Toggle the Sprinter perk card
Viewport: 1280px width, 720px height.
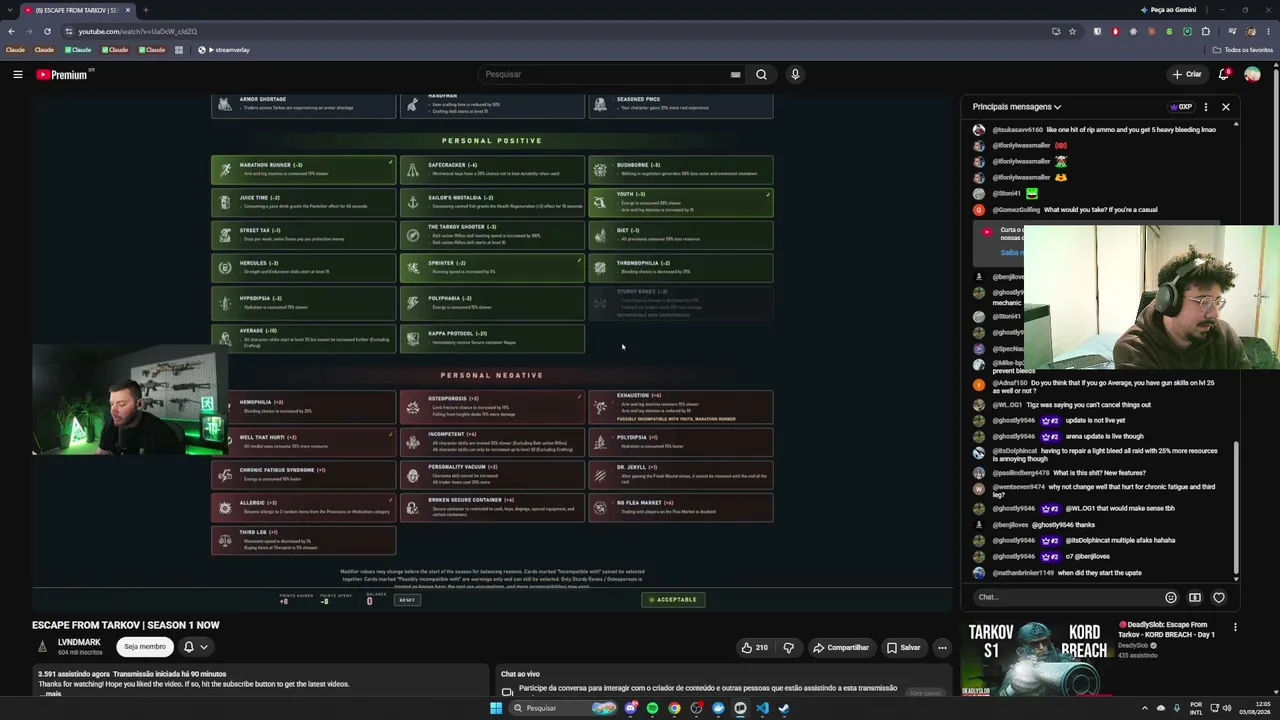tap(492, 268)
